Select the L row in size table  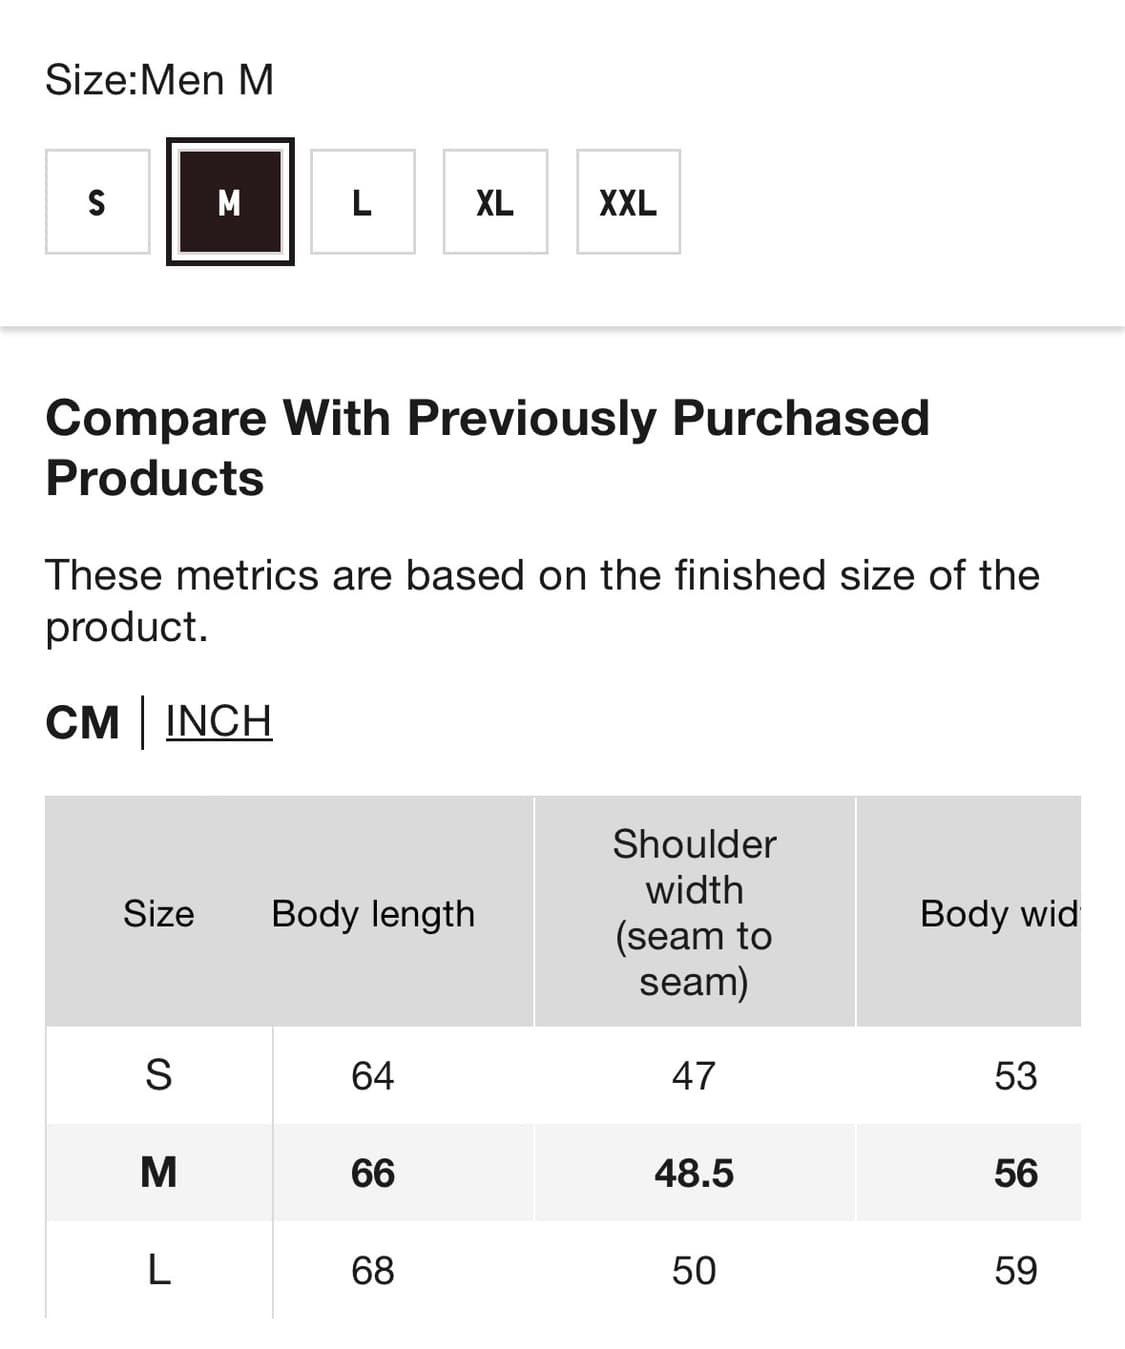[158, 1270]
